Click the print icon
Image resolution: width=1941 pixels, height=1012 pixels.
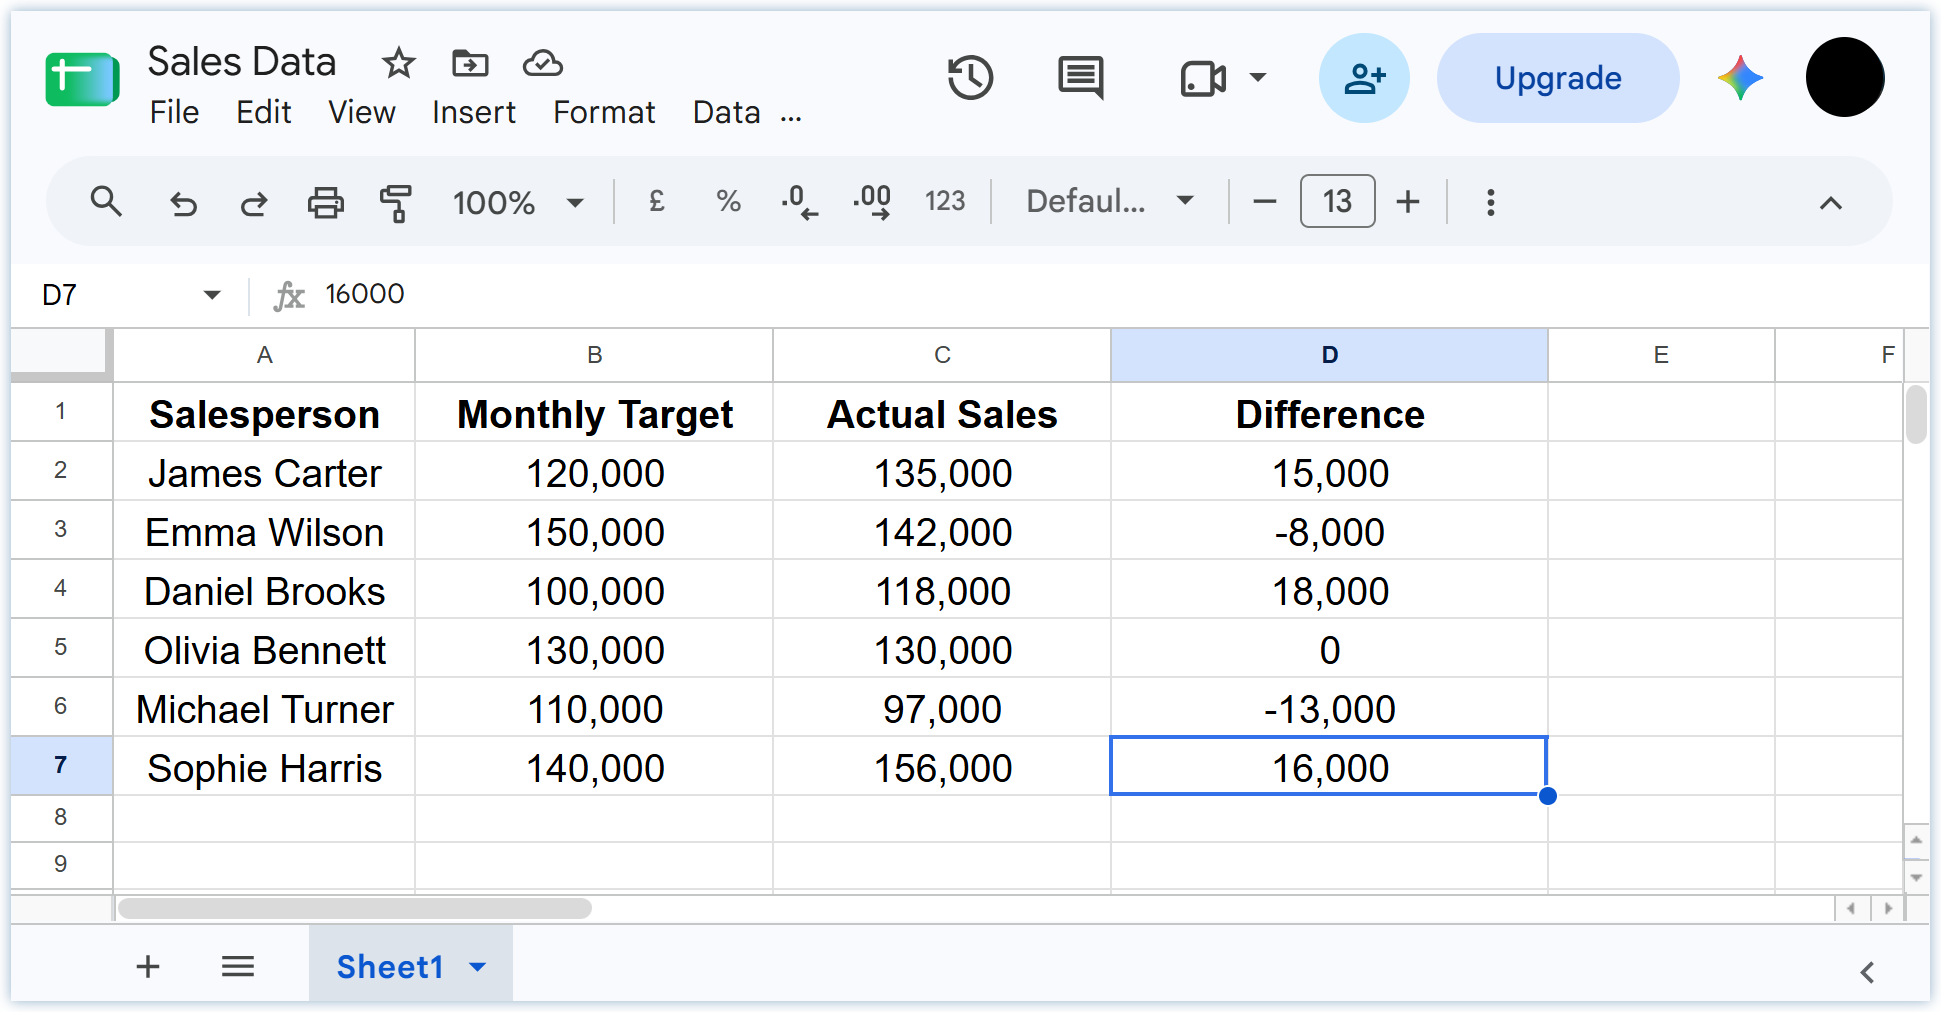point(325,203)
